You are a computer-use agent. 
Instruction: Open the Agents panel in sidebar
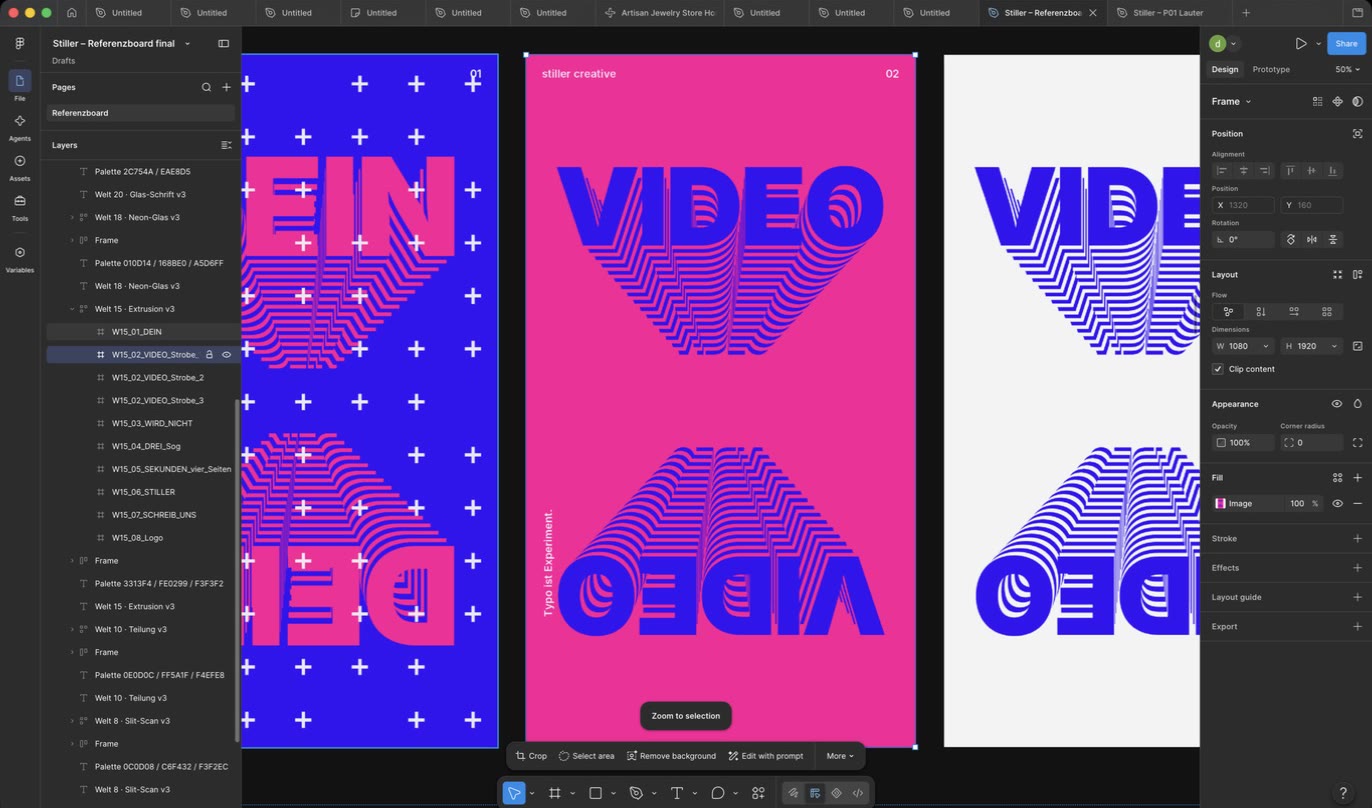(x=19, y=126)
